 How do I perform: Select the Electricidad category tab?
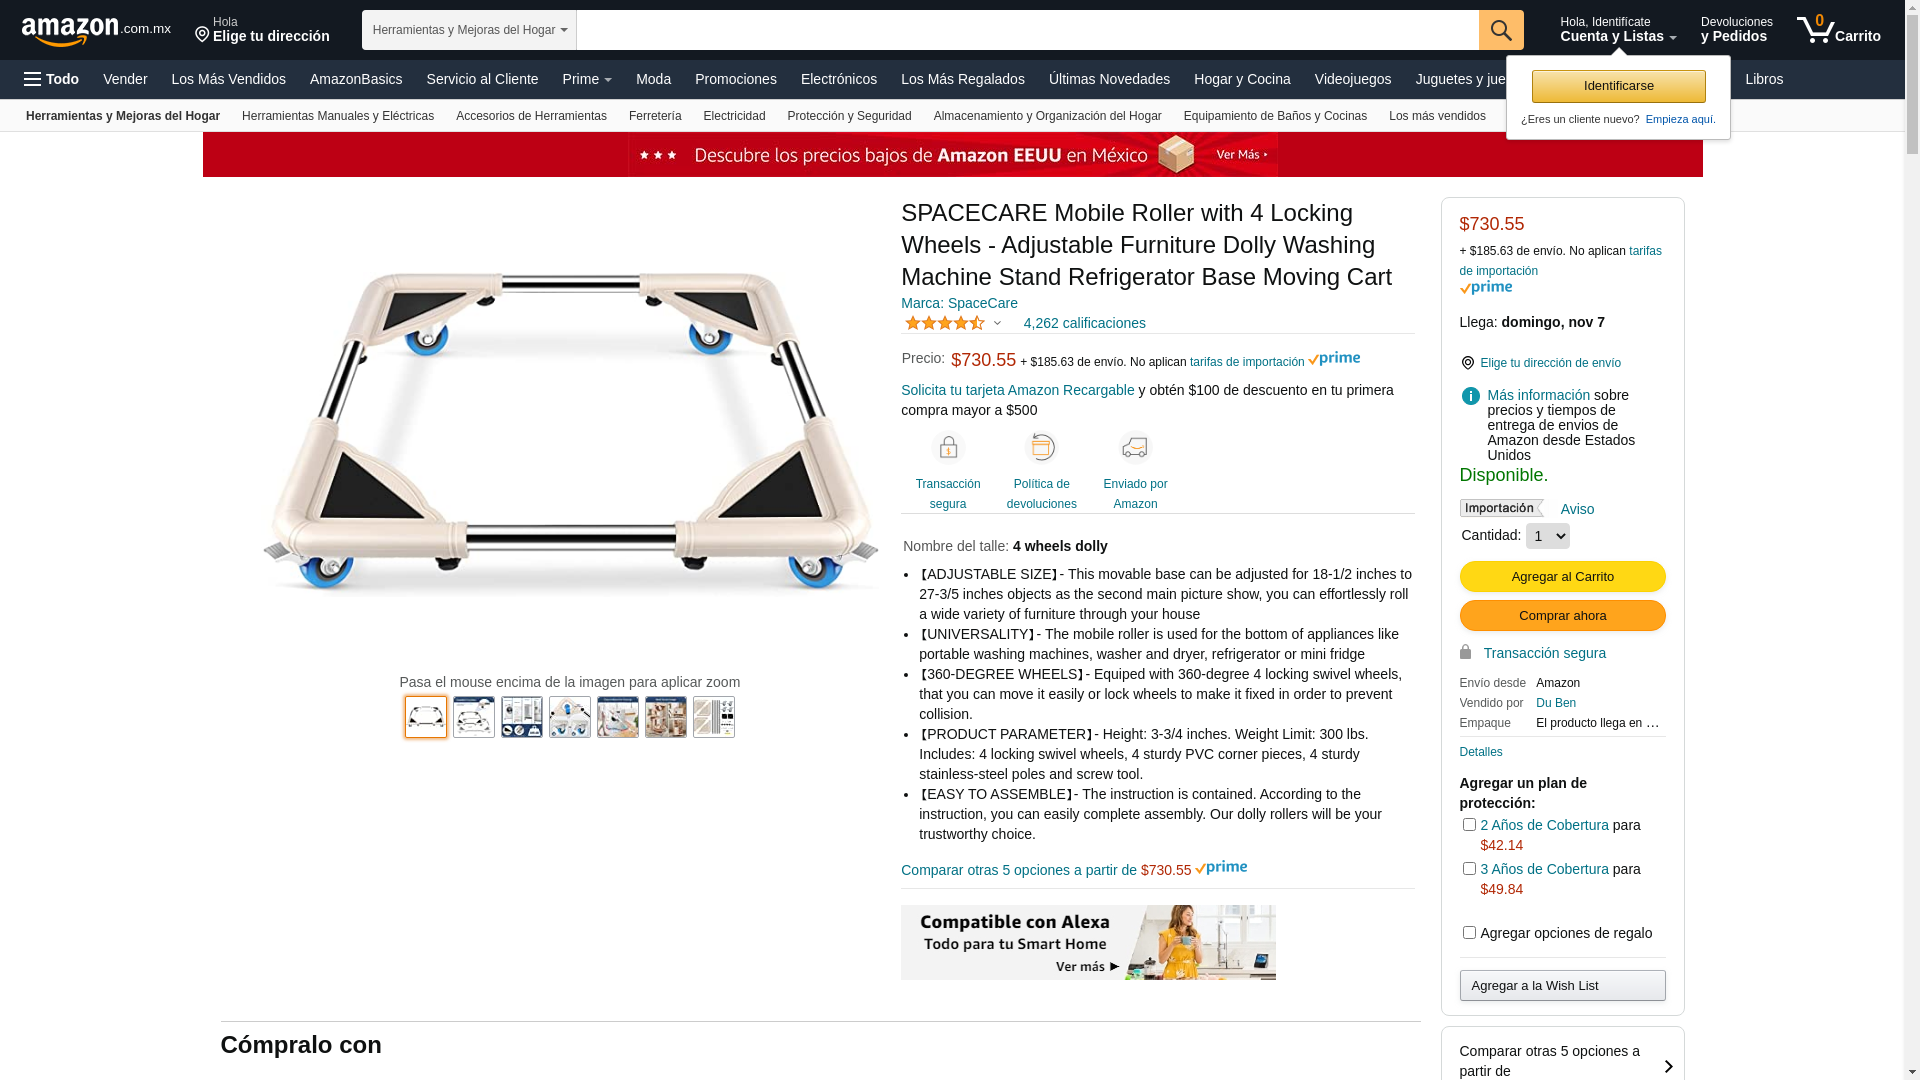[734, 116]
